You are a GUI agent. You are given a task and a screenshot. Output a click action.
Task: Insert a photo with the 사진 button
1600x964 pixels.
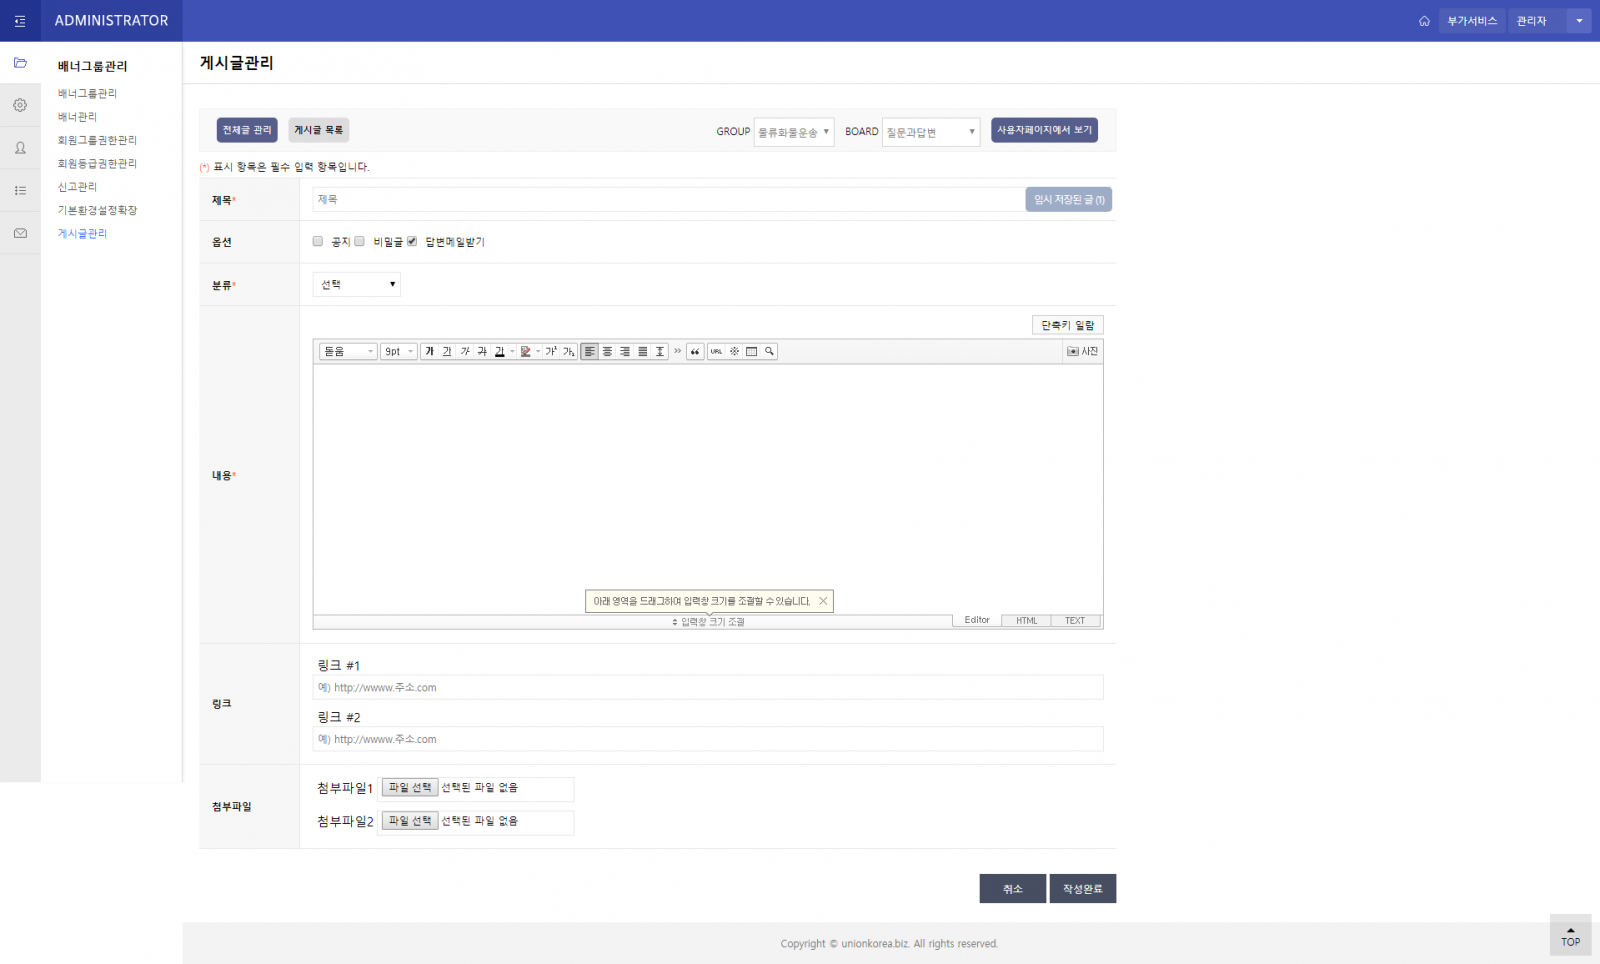click(1082, 351)
